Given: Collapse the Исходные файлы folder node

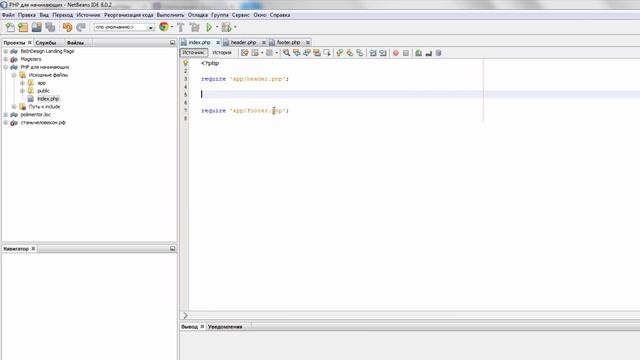Looking at the screenshot, I should [14, 75].
